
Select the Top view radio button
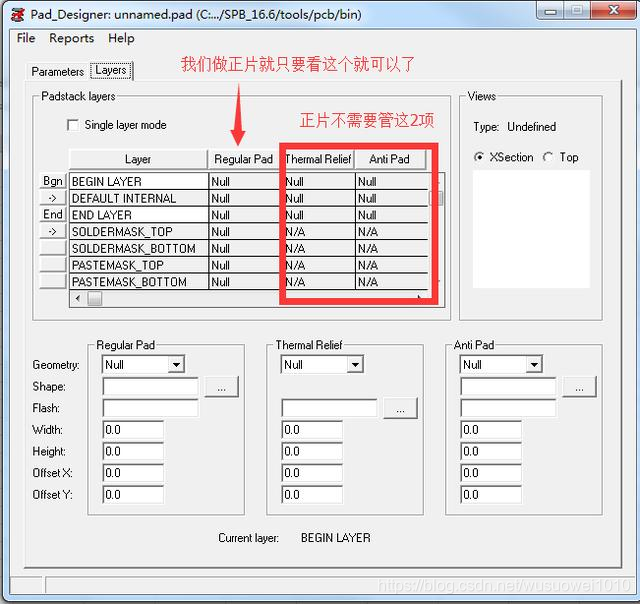tap(547, 157)
